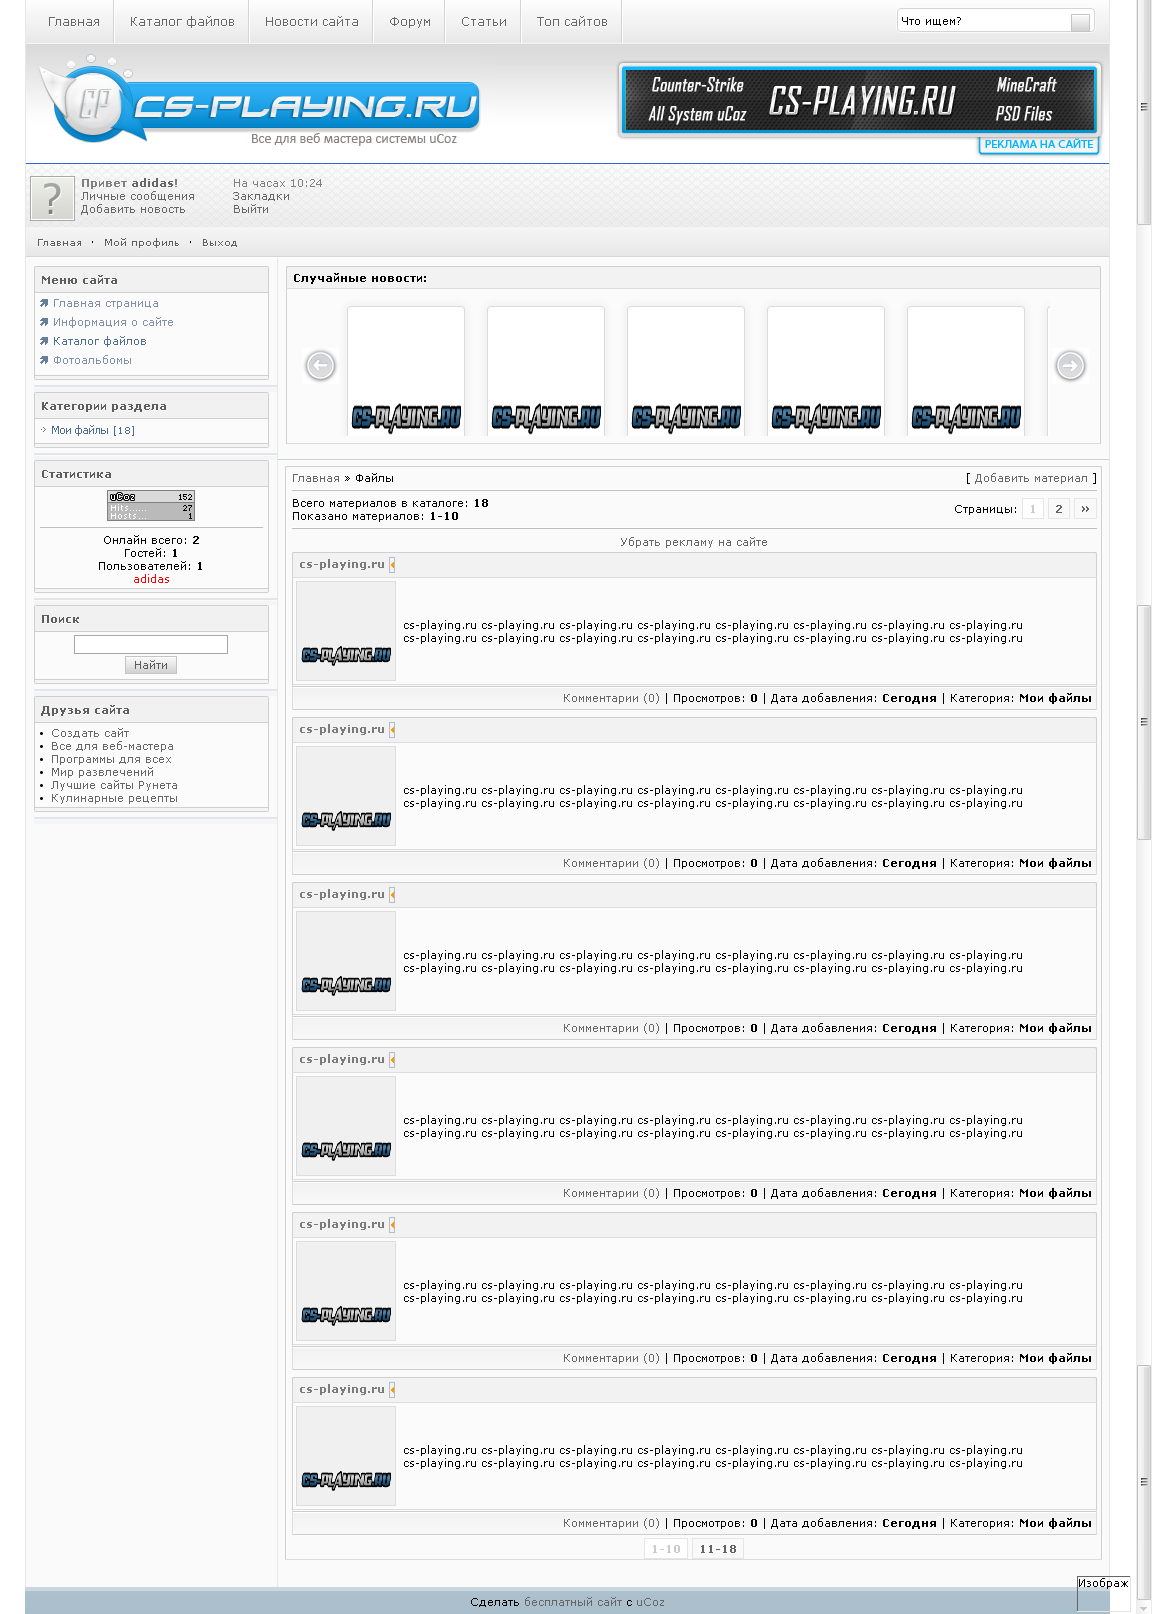
Task: Click the » next page button
Action: [1085, 509]
